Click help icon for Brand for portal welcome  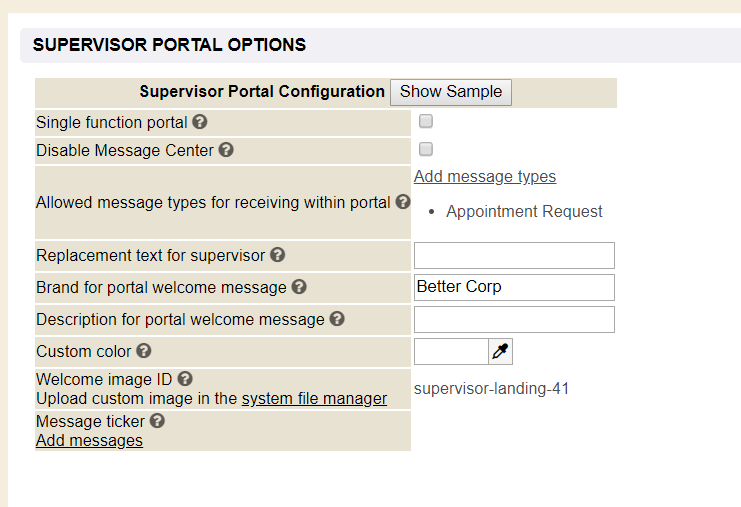299,288
